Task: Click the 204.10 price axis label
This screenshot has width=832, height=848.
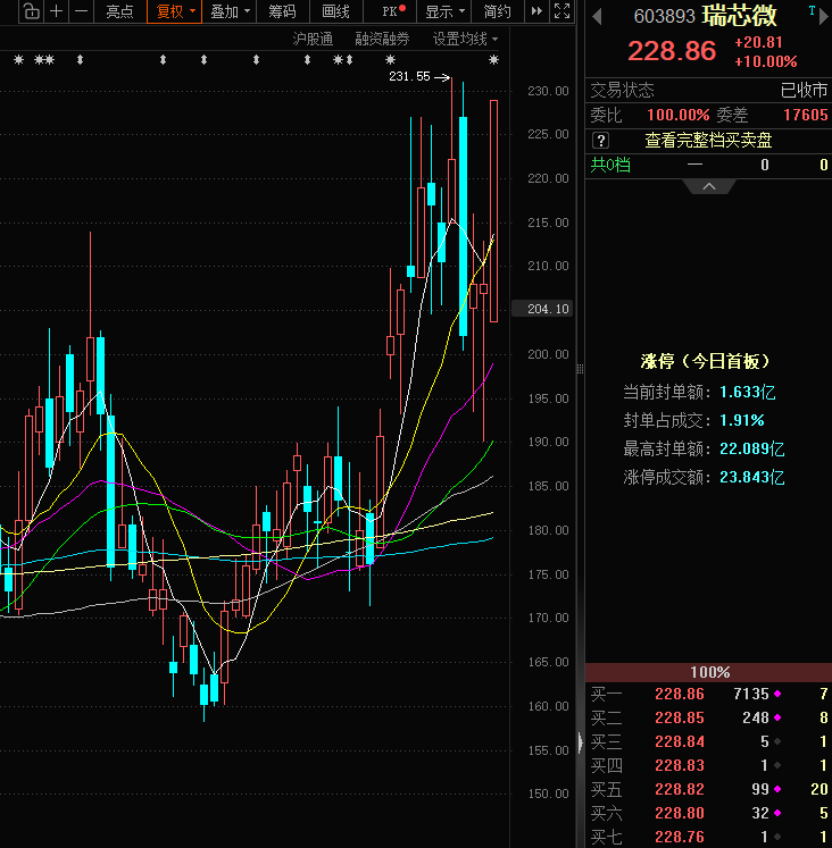Action: 543,309
